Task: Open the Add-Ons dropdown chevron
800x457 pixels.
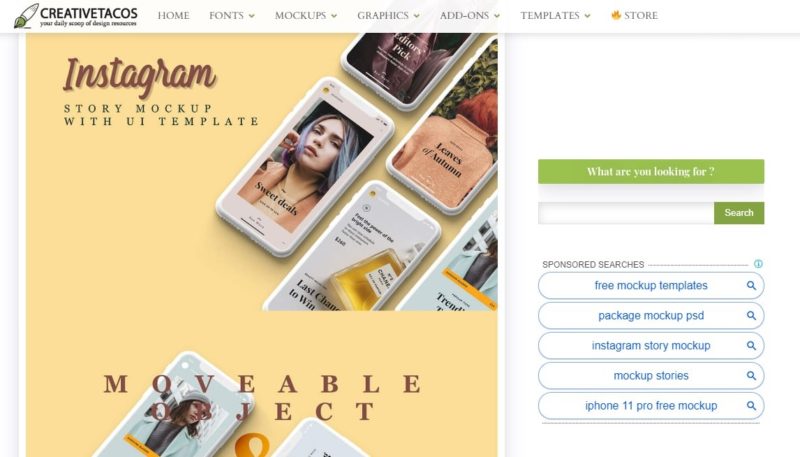Action: coord(497,16)
